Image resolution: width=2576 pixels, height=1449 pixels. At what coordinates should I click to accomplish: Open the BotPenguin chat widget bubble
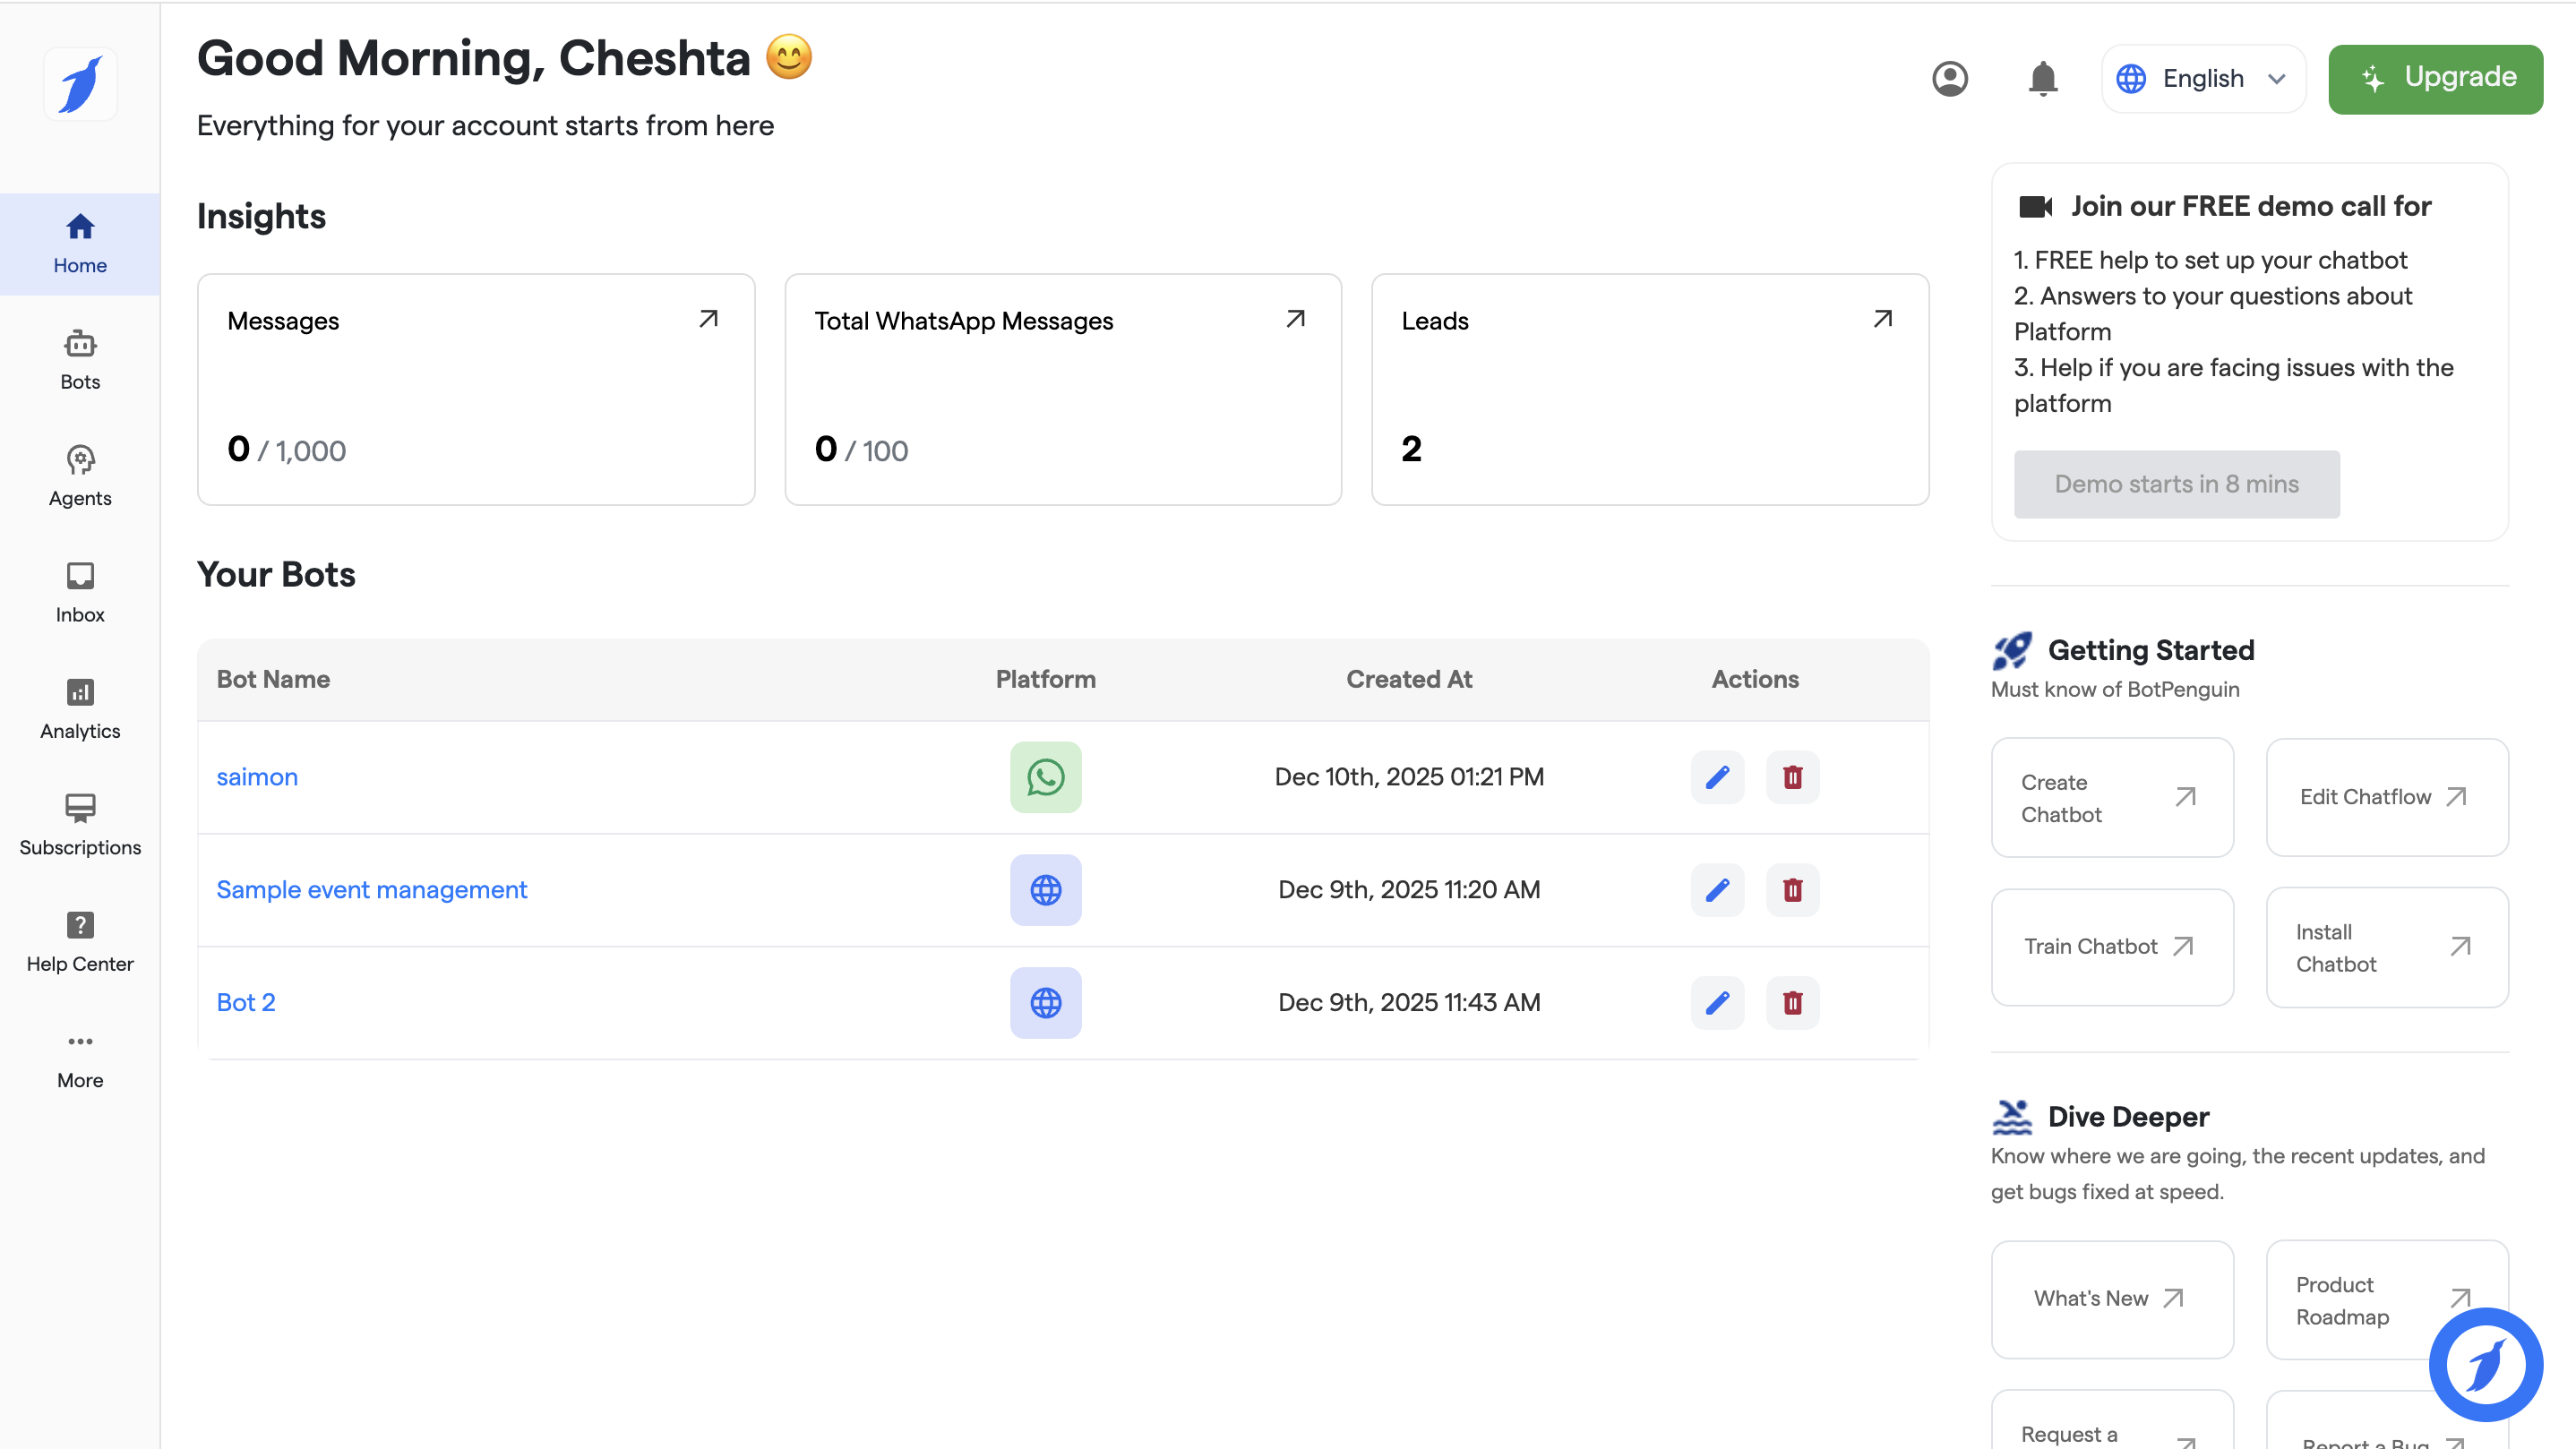2485,1364
